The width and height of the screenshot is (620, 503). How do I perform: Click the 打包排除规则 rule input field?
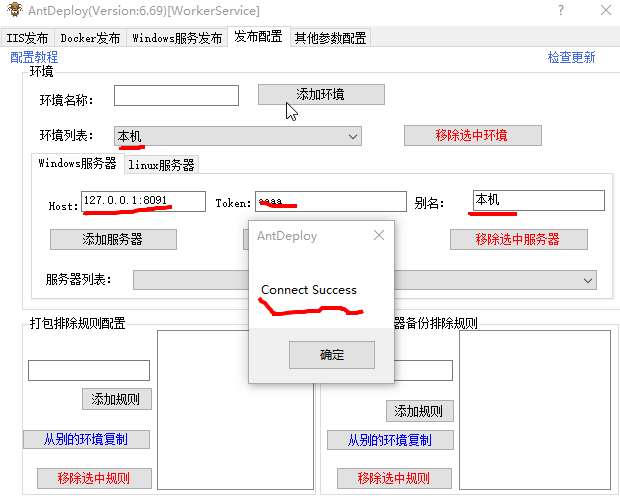point(89,371)
